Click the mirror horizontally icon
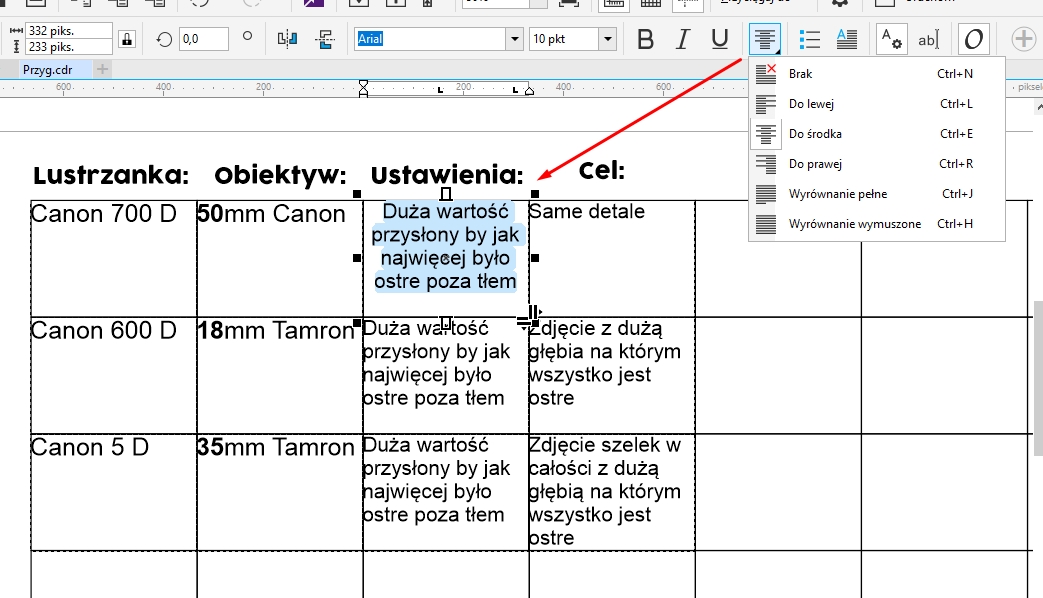The width and height of the screenshot is (1043, 598). [x=288, y=40]
